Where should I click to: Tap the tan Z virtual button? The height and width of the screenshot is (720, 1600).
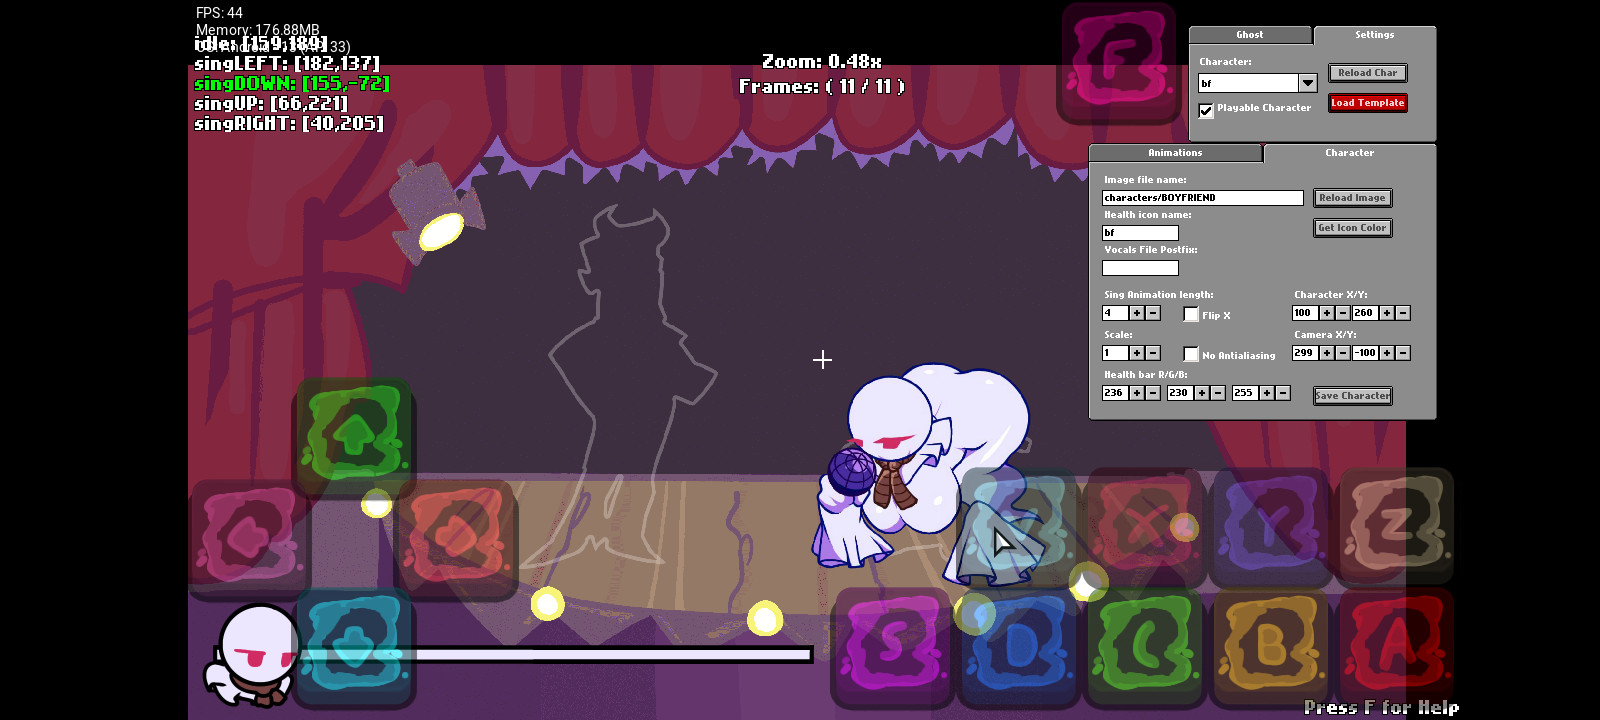(x=1396, y=525)
